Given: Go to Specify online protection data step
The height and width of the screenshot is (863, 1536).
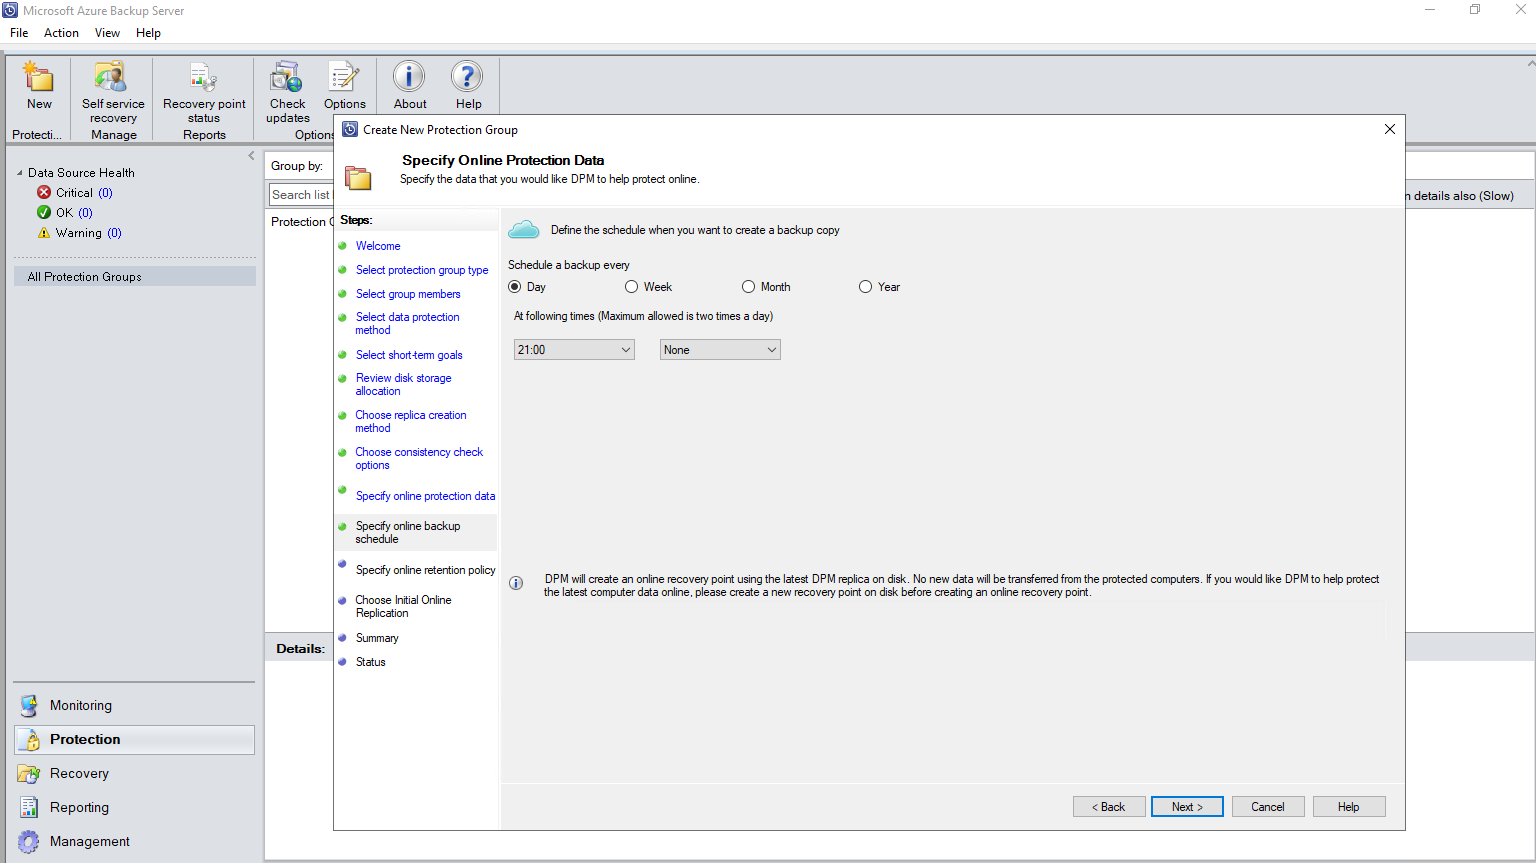Looking at the screenshot, I should coord(425,496).
